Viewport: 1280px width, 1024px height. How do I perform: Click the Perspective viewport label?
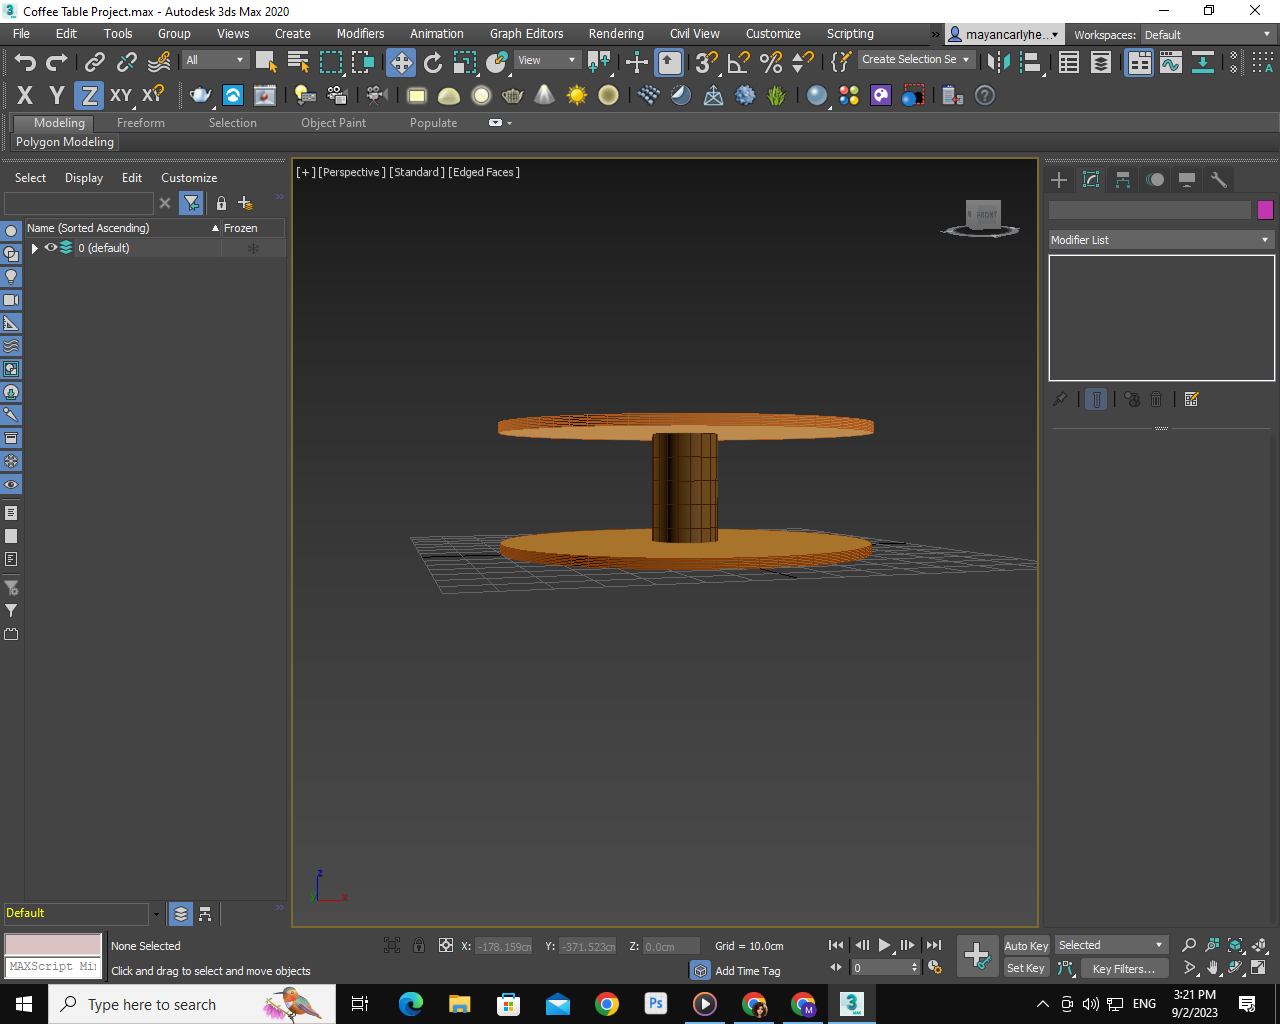click(x=352, y=172)
